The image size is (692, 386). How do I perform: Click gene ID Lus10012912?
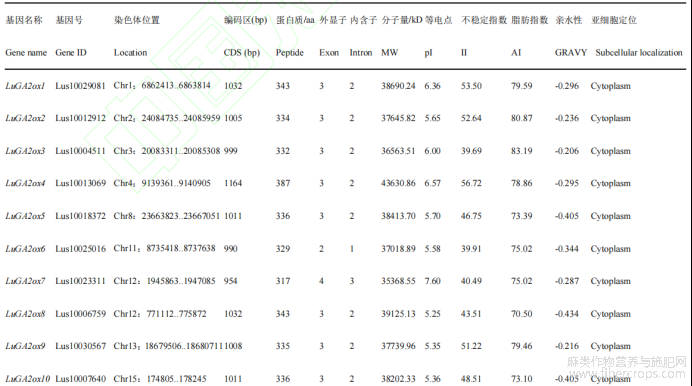click(x=80, y=118)
